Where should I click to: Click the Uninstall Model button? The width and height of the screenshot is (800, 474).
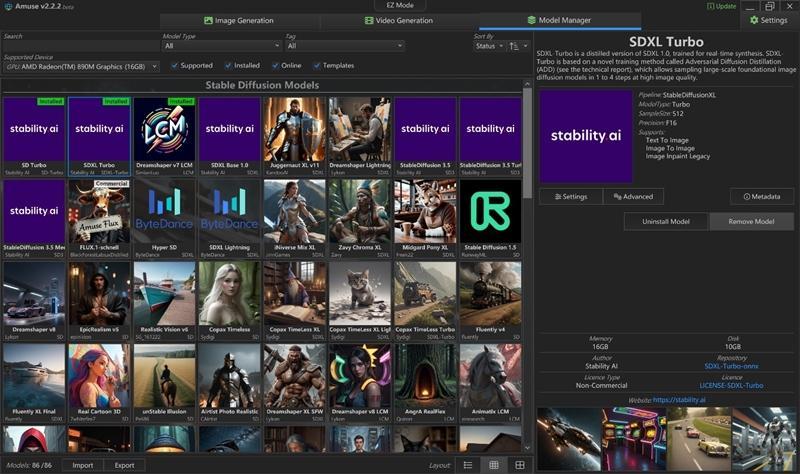pos(666,221)
